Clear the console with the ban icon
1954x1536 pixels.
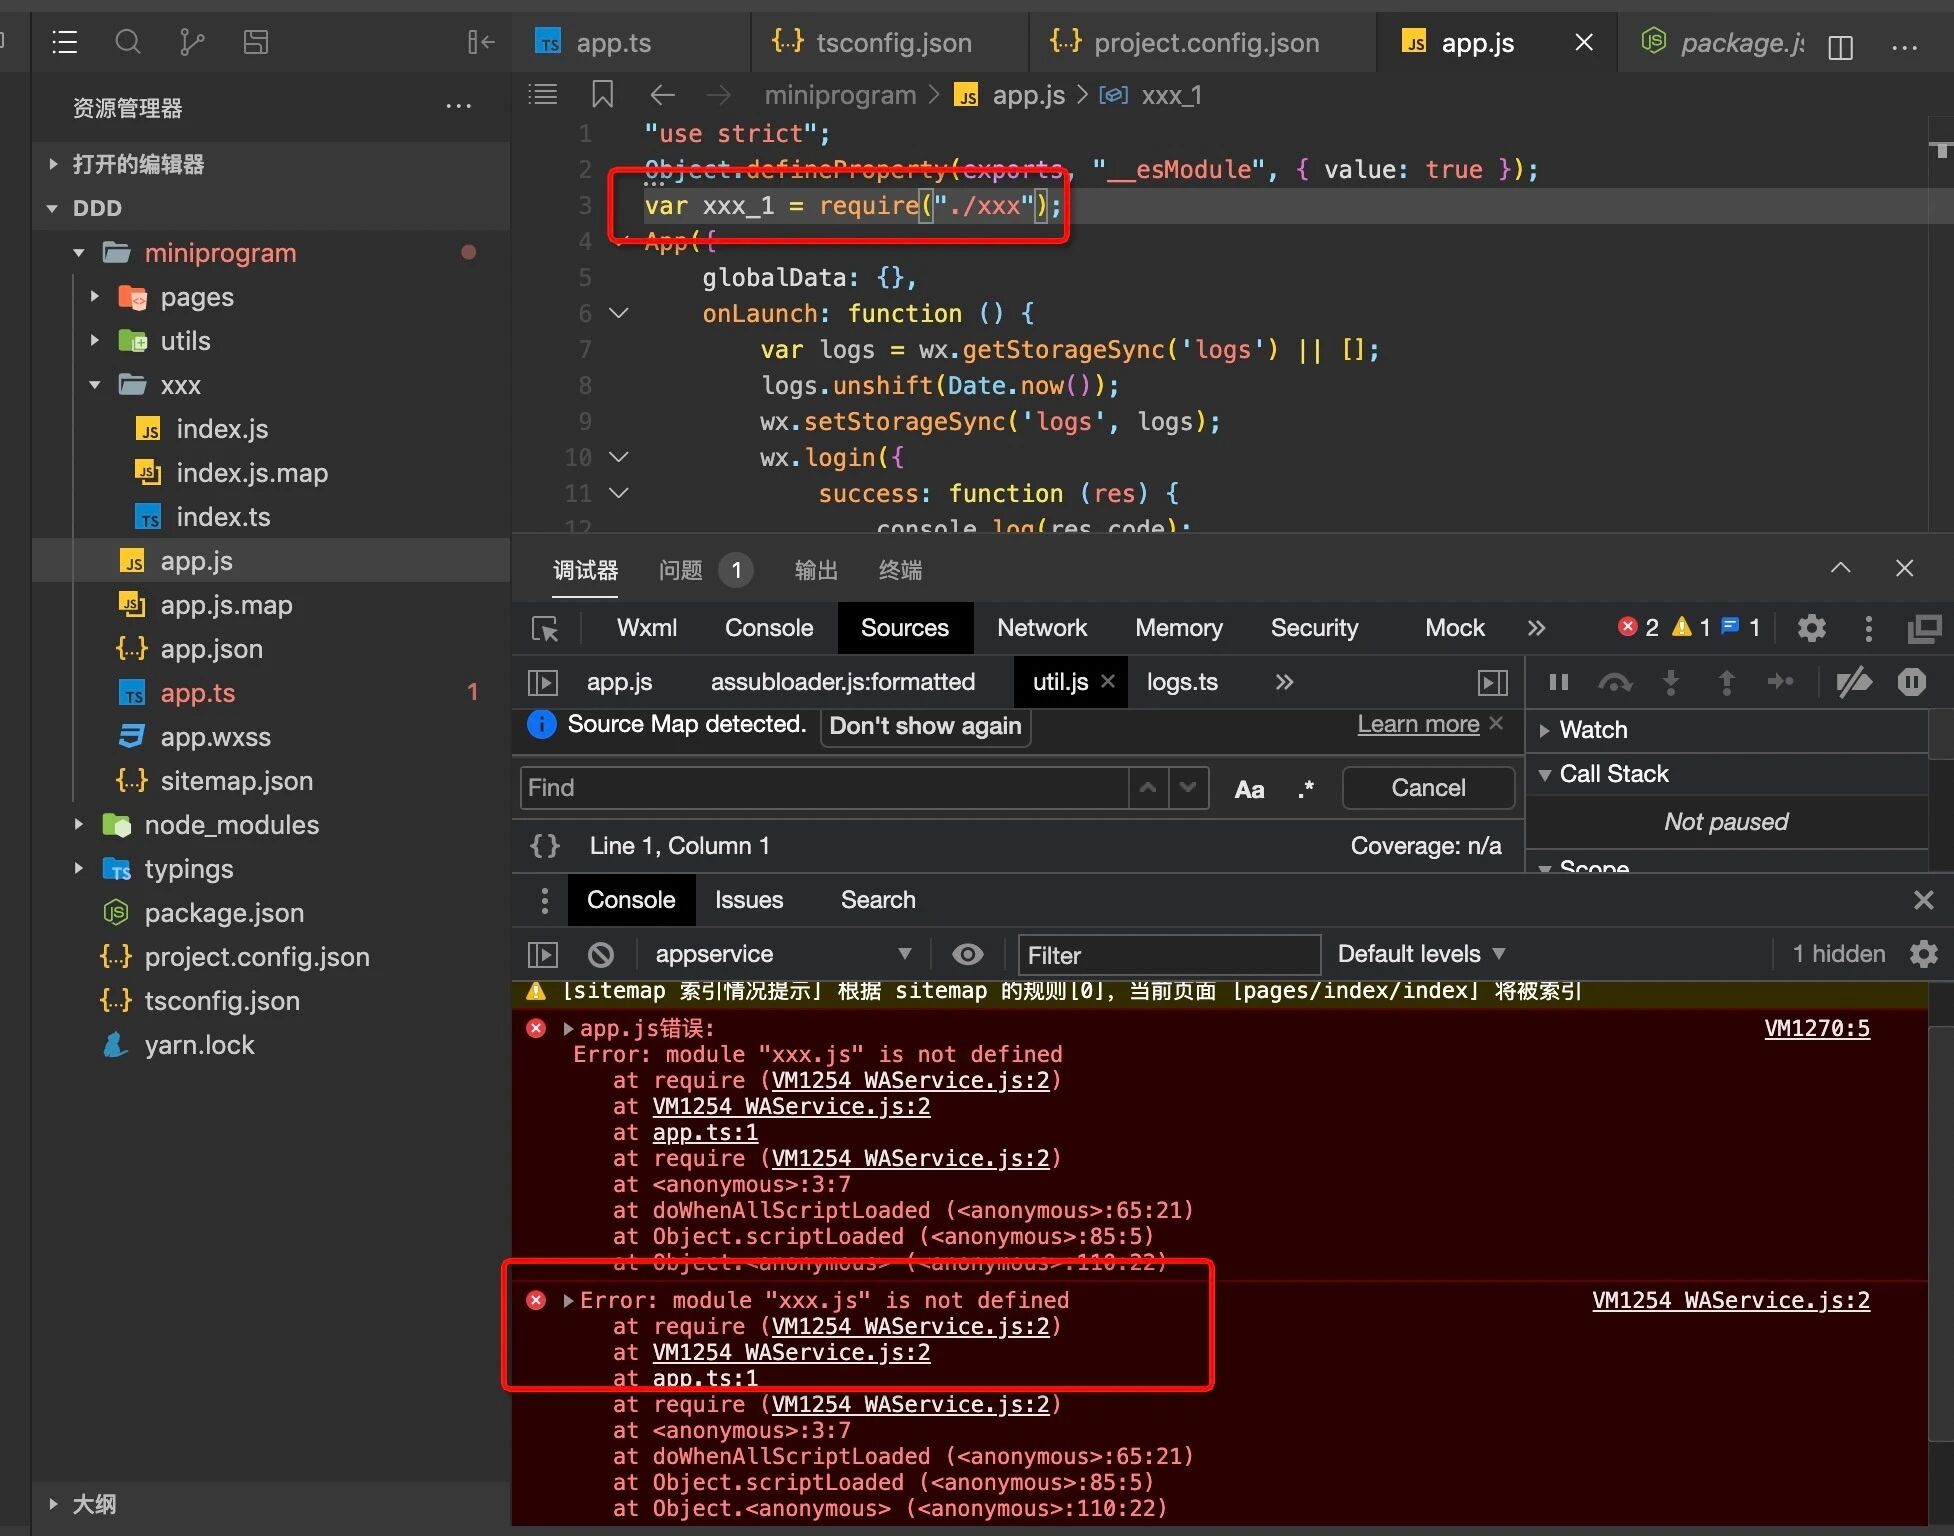(601, 954)
